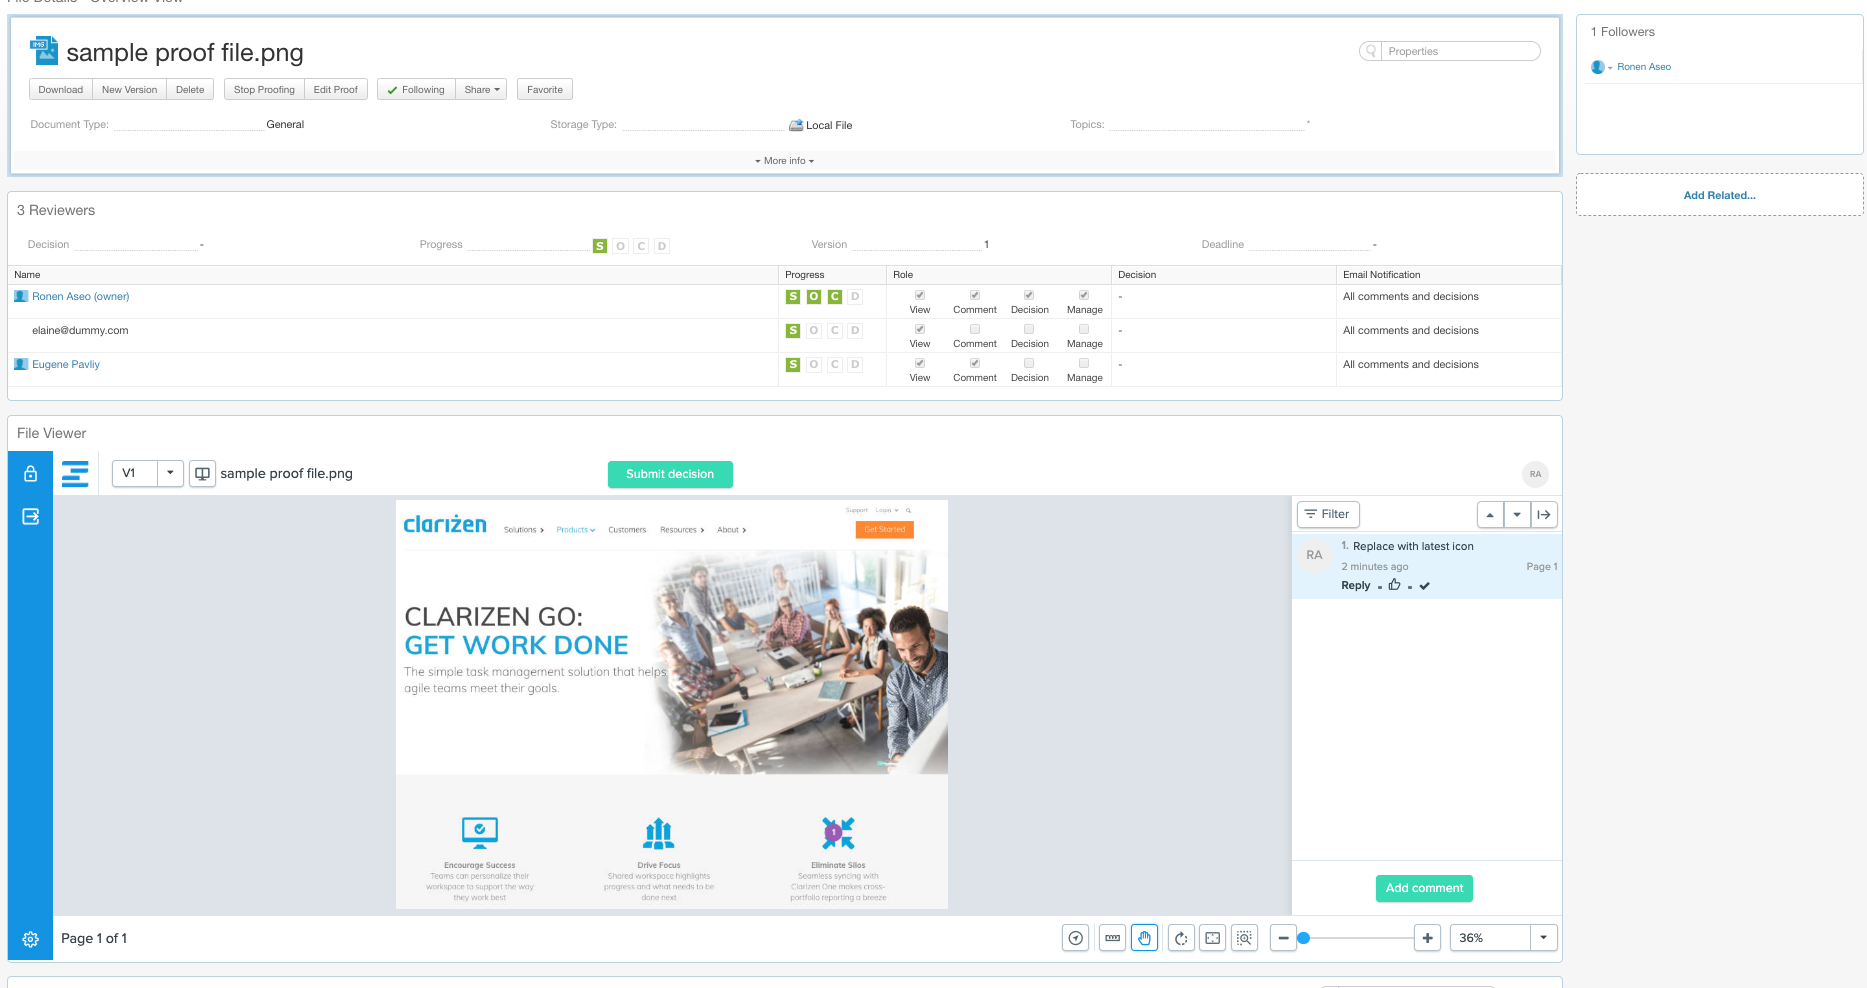1867x988 pixels.
Task: Click the ruler measurement tool
Action: (1112, 938)
